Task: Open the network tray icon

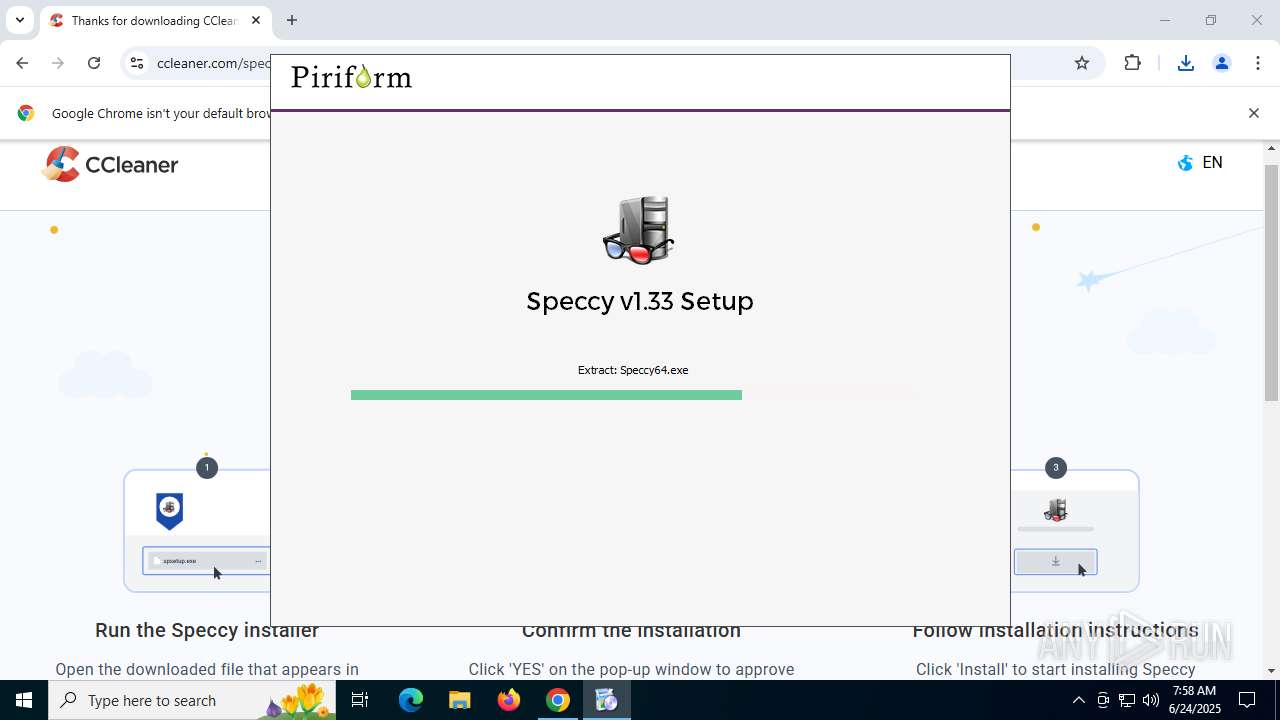Action: click(x=1127, y=700)
